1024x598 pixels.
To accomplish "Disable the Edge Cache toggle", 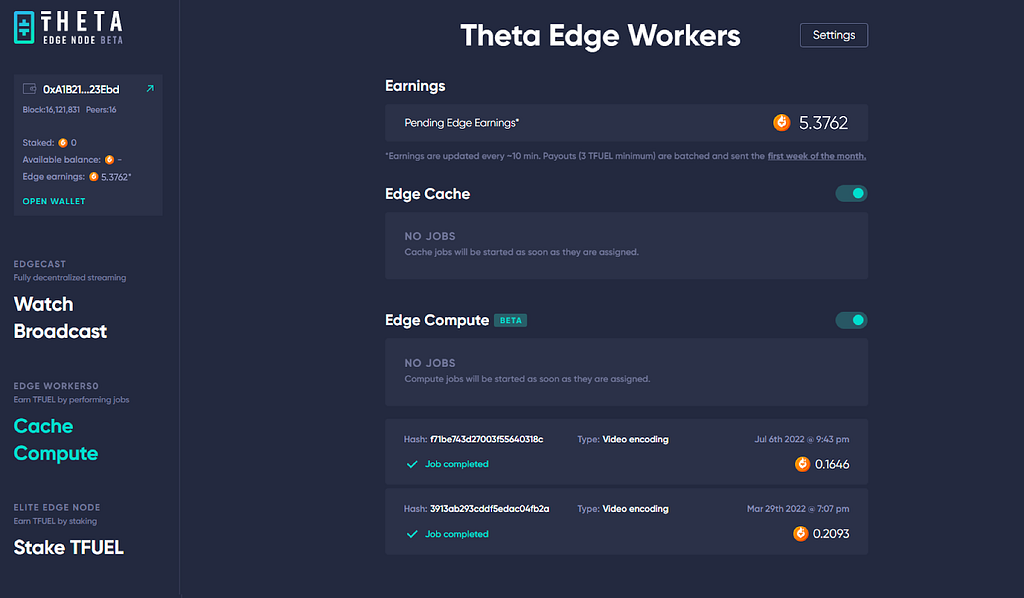I will coord(851,194).
